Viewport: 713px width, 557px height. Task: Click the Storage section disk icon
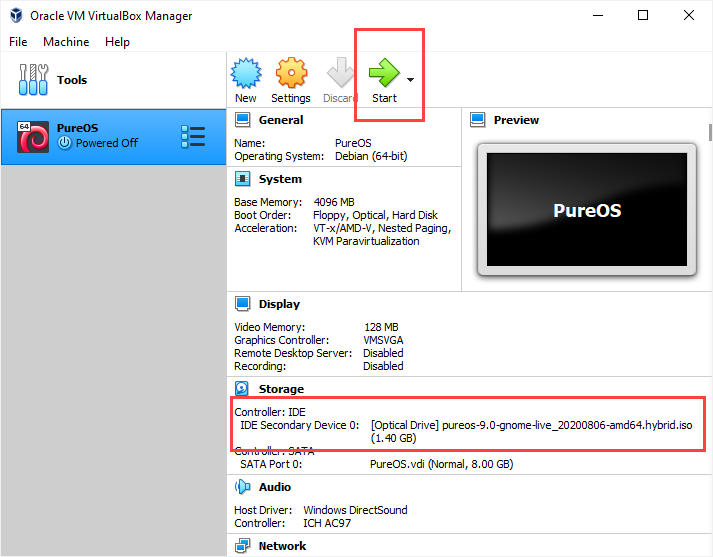pyautogui.click(x=242, y=389)
